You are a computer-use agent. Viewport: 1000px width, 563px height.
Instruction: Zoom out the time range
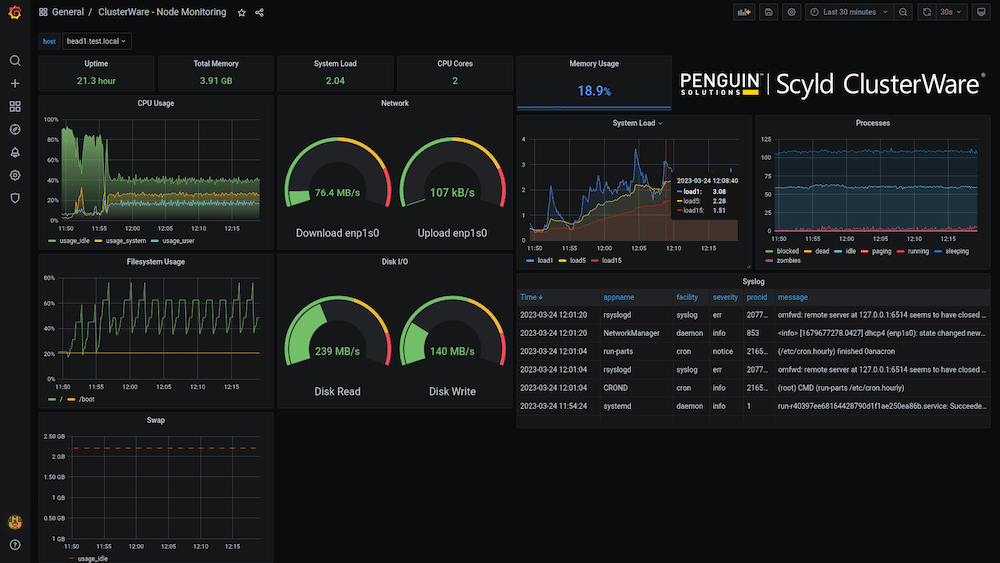(903, 12)
